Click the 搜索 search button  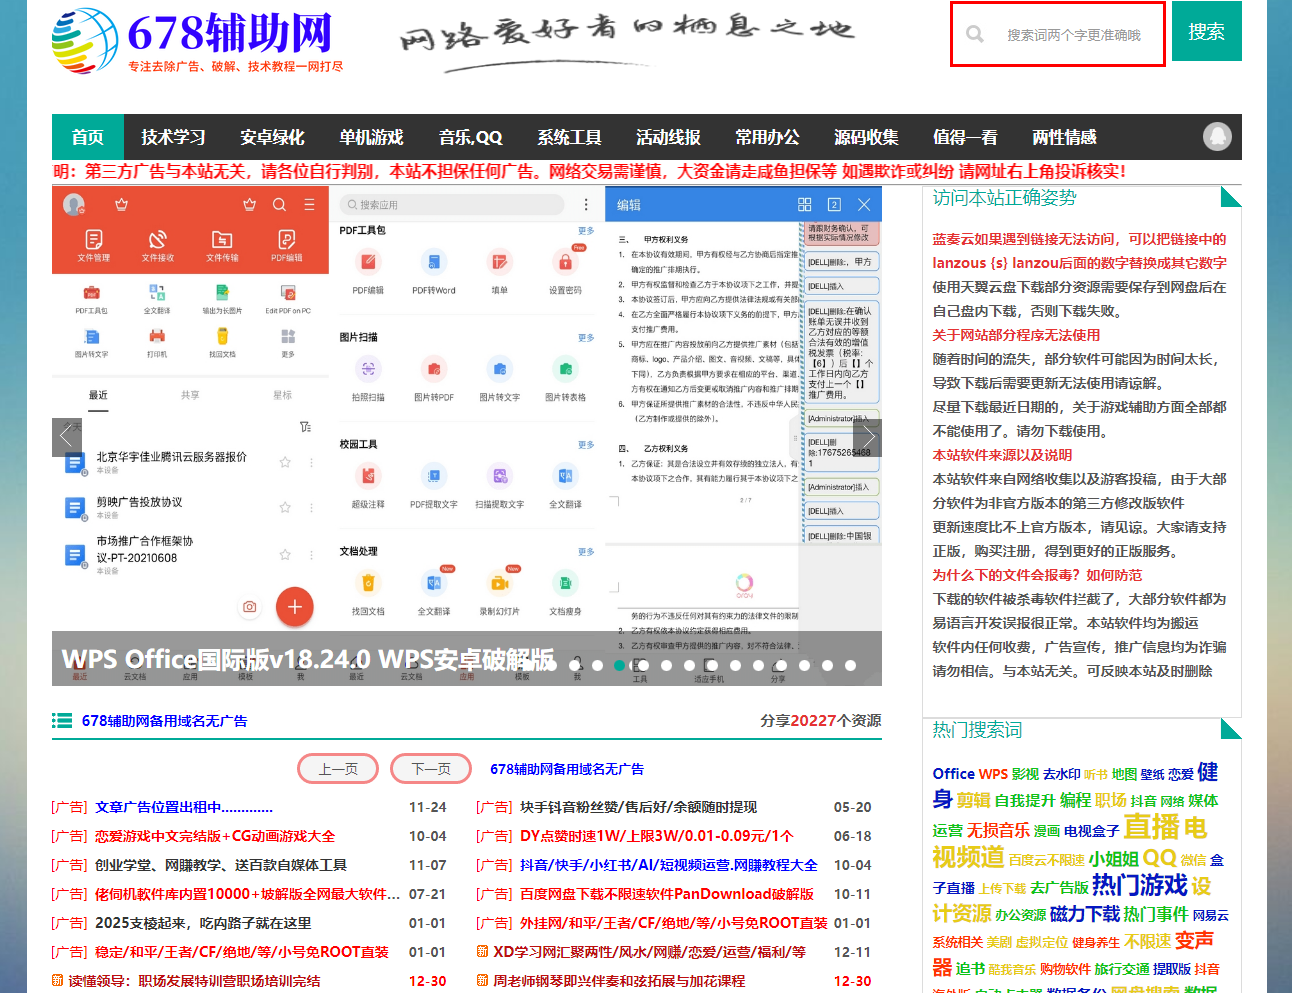pos(1207,31)
